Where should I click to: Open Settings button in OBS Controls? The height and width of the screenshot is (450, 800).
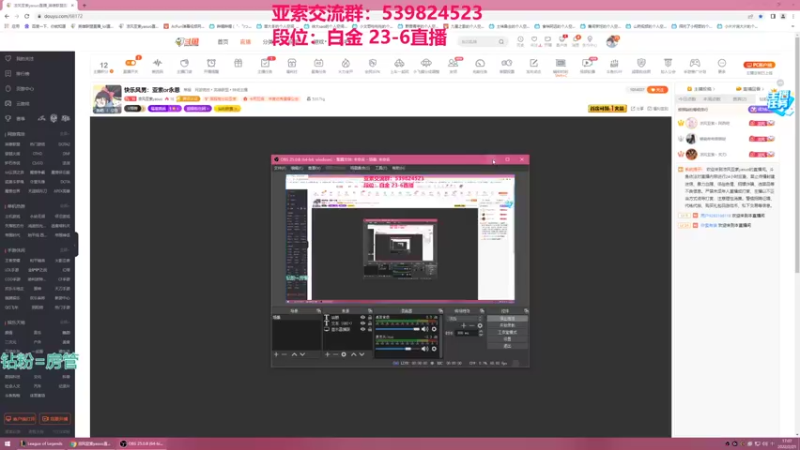[x=507, y=339]
